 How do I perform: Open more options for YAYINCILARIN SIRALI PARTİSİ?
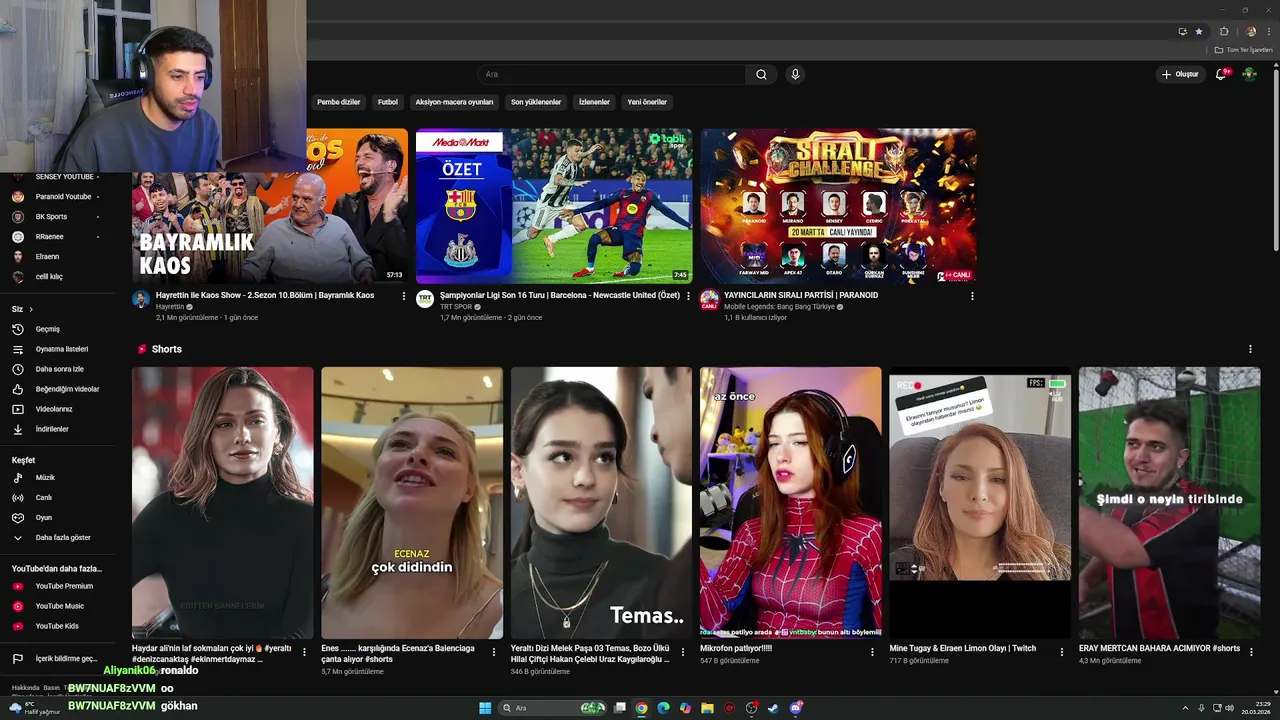pos(972,296)
